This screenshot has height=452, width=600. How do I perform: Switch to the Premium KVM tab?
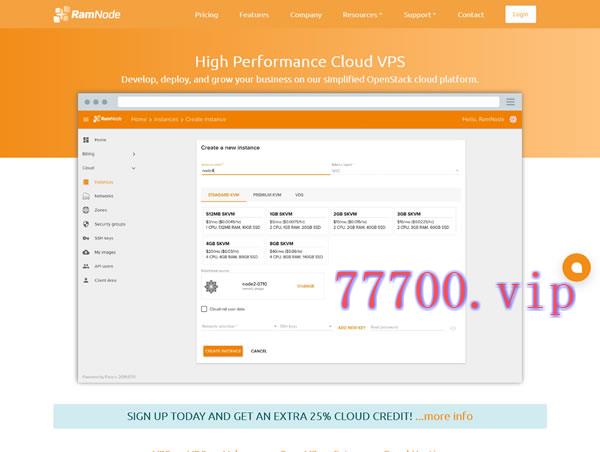point(267,195)
